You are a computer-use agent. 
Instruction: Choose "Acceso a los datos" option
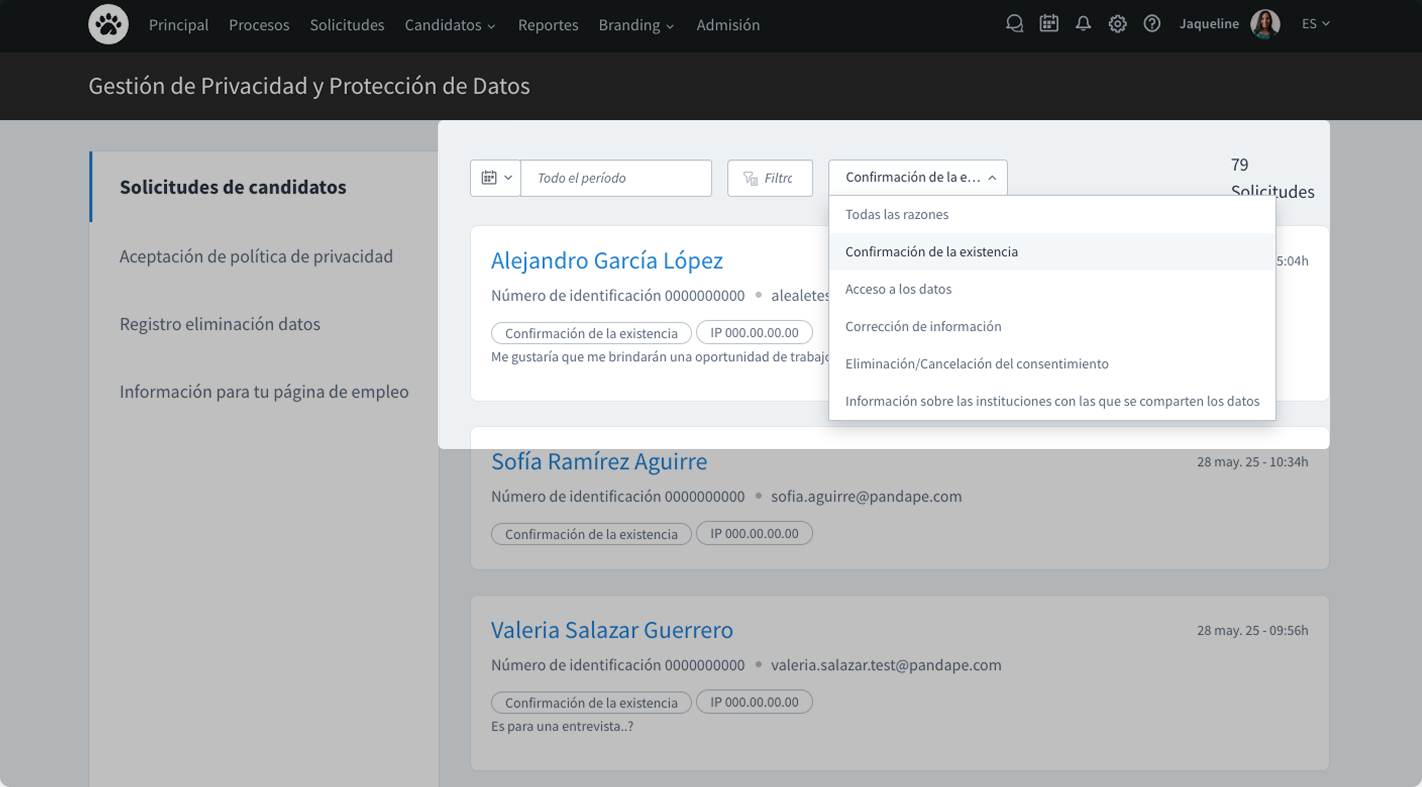pyautogui.click(x=898, y=290)
